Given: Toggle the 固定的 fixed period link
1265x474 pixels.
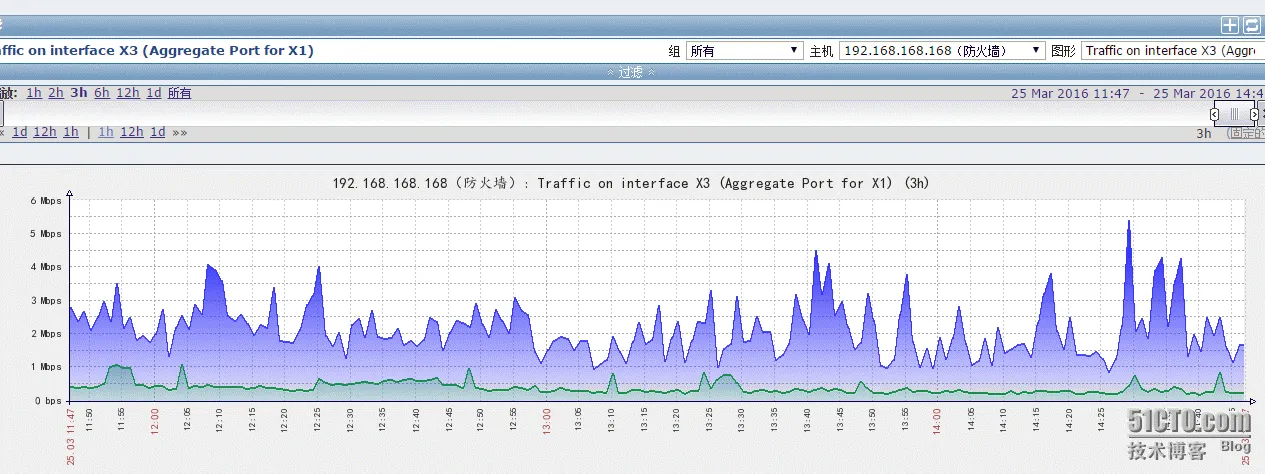Looking at the screenshot, I should click(1246, 133).
